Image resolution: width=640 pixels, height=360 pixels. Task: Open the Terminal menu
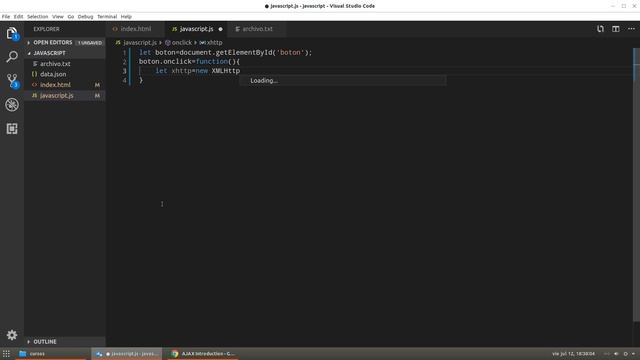click(107, 17)
